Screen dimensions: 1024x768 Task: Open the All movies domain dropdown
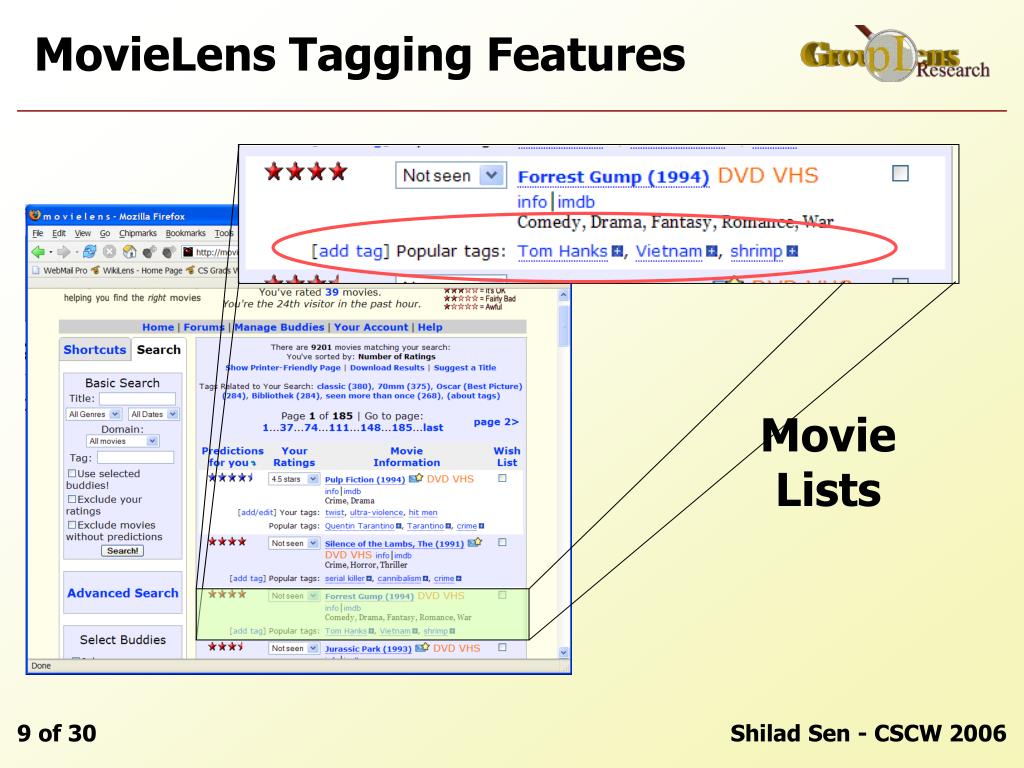pos(123,441)
